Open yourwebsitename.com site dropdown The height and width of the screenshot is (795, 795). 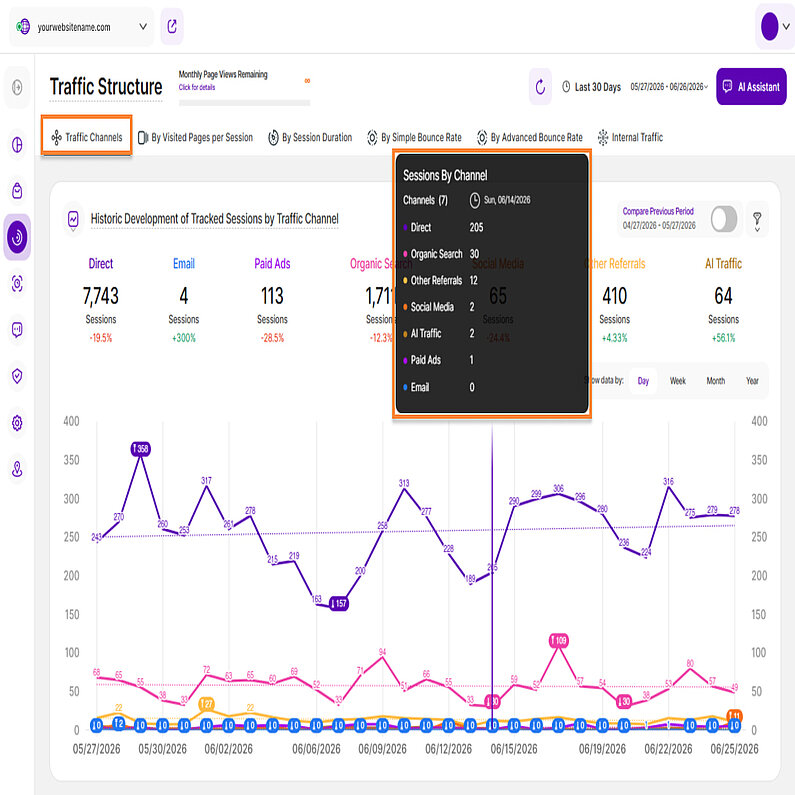82,27
